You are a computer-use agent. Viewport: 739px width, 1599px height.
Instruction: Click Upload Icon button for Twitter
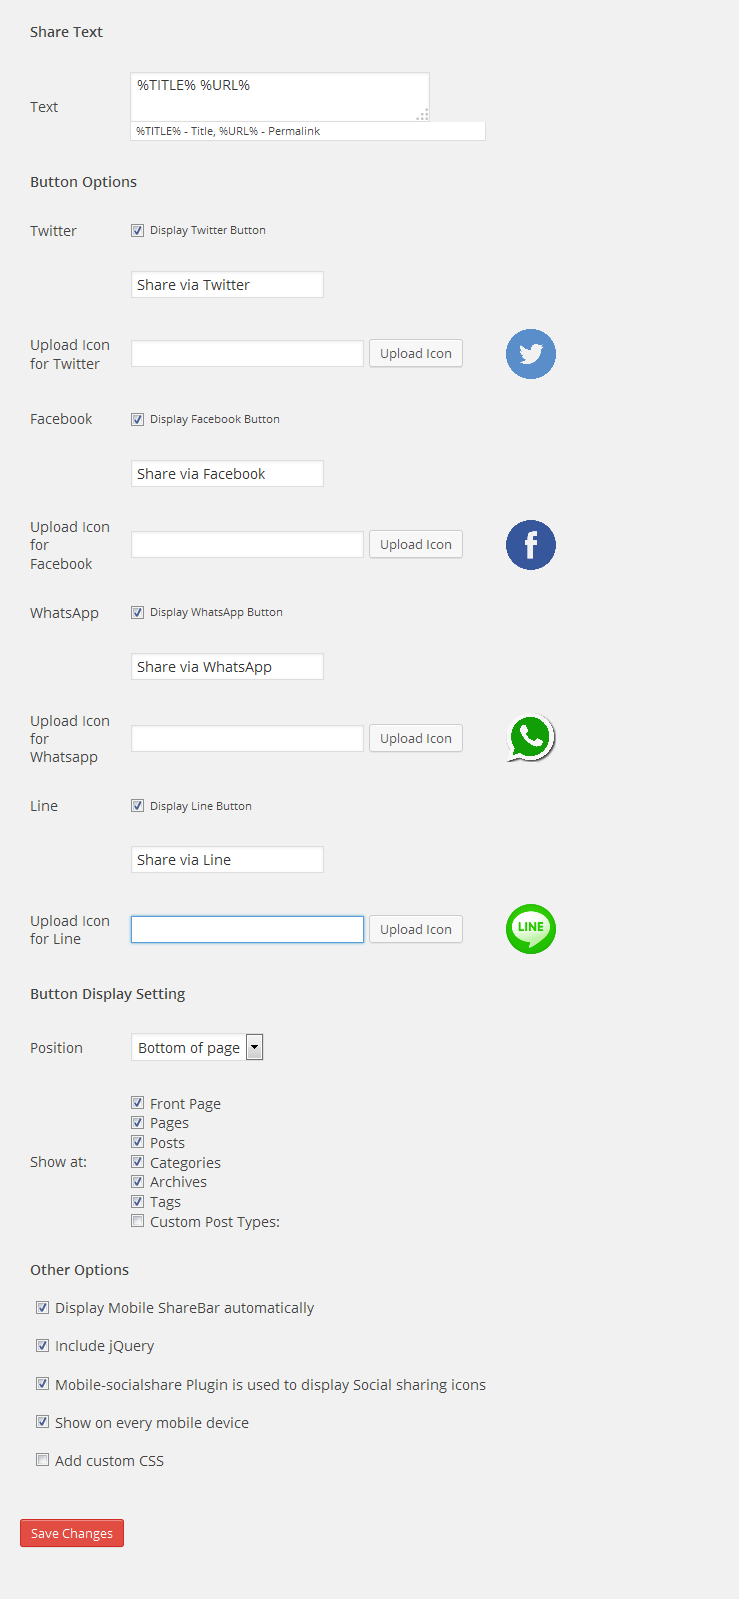[415, 354]
